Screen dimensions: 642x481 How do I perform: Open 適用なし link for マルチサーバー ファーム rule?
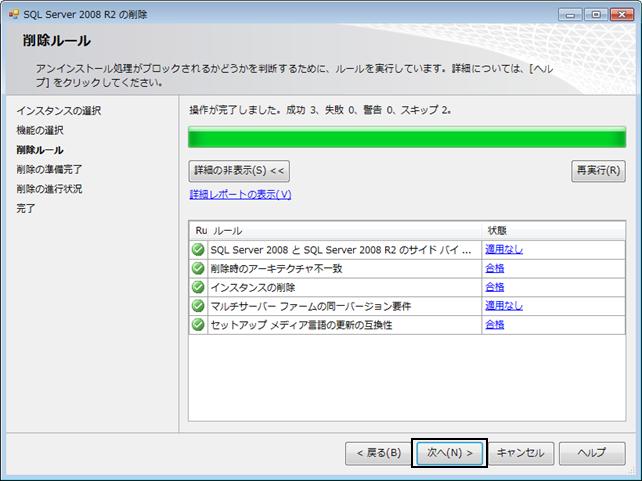(x=504, y=306)
